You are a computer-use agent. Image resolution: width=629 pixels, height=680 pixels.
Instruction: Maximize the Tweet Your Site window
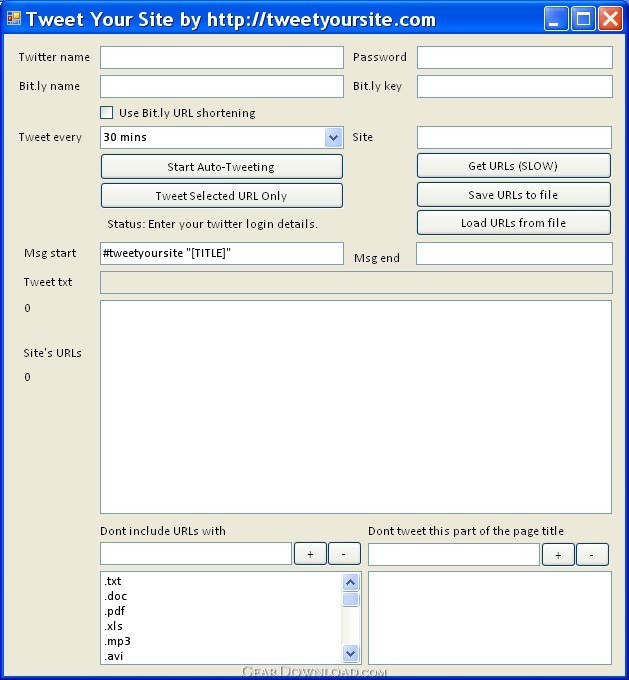tap(583, 19)
